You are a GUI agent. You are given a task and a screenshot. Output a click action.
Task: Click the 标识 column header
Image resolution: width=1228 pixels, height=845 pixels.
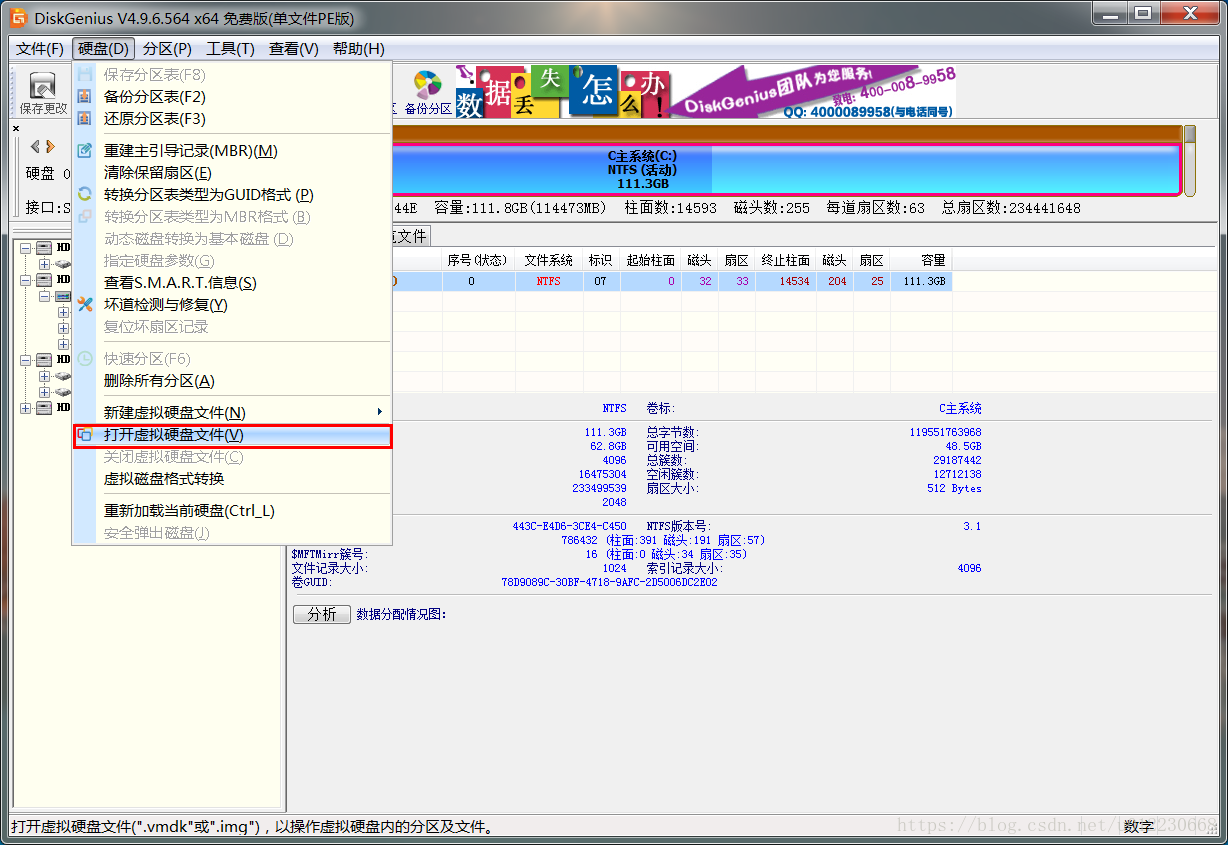(x=601, y=260)
